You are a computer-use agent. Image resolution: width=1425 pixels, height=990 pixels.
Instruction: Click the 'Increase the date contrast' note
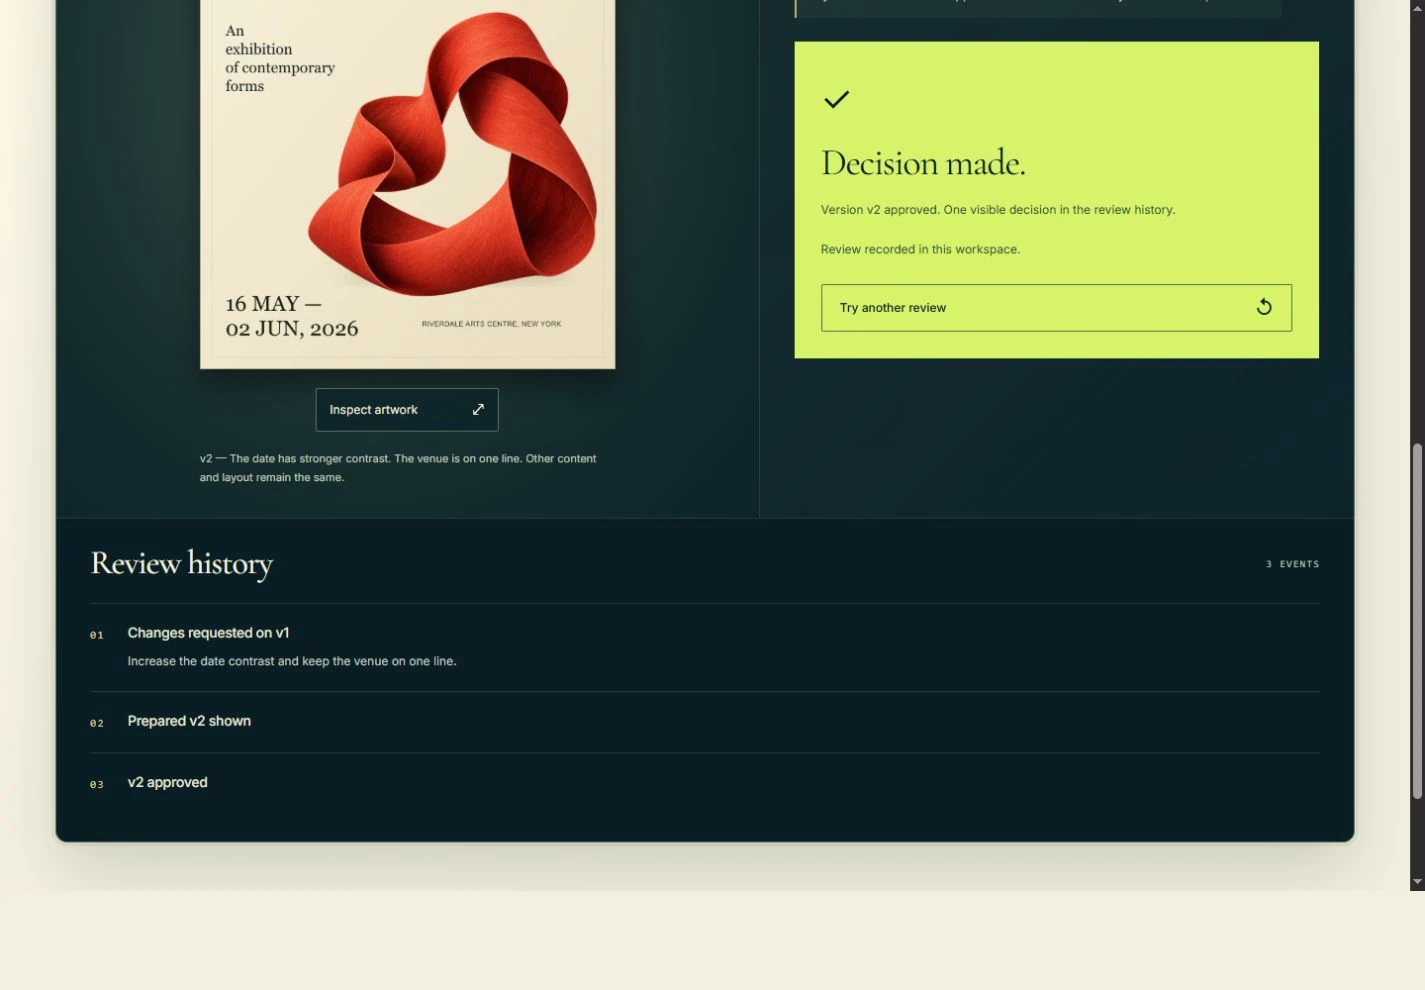(292, 661)
